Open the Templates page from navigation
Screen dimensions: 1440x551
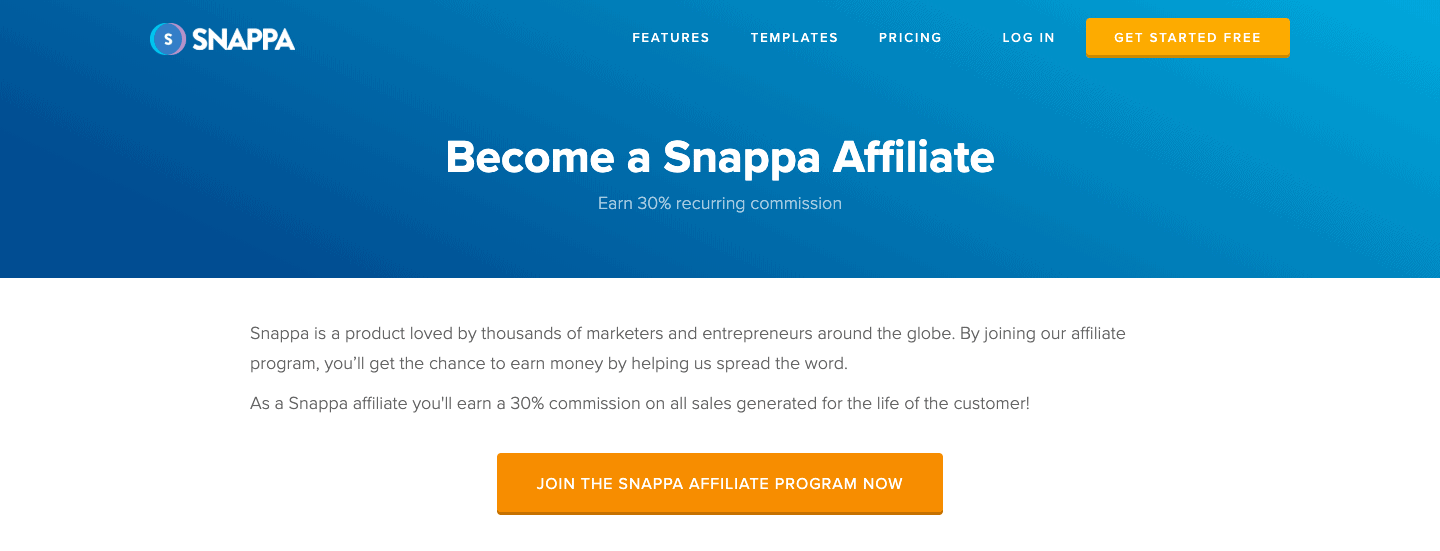pos(794,38)
